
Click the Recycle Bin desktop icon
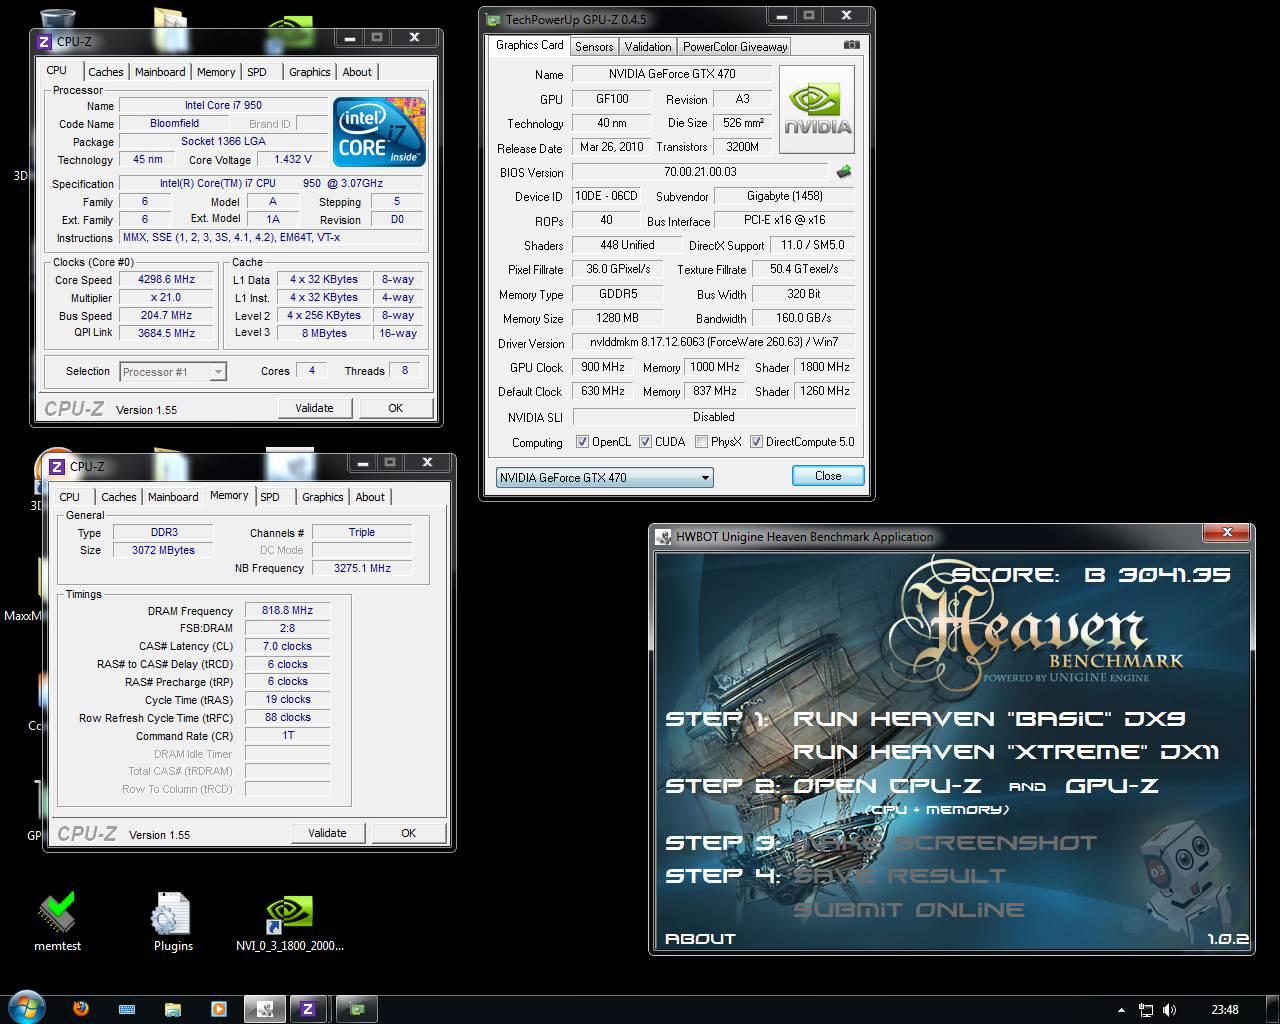[58, 20]
